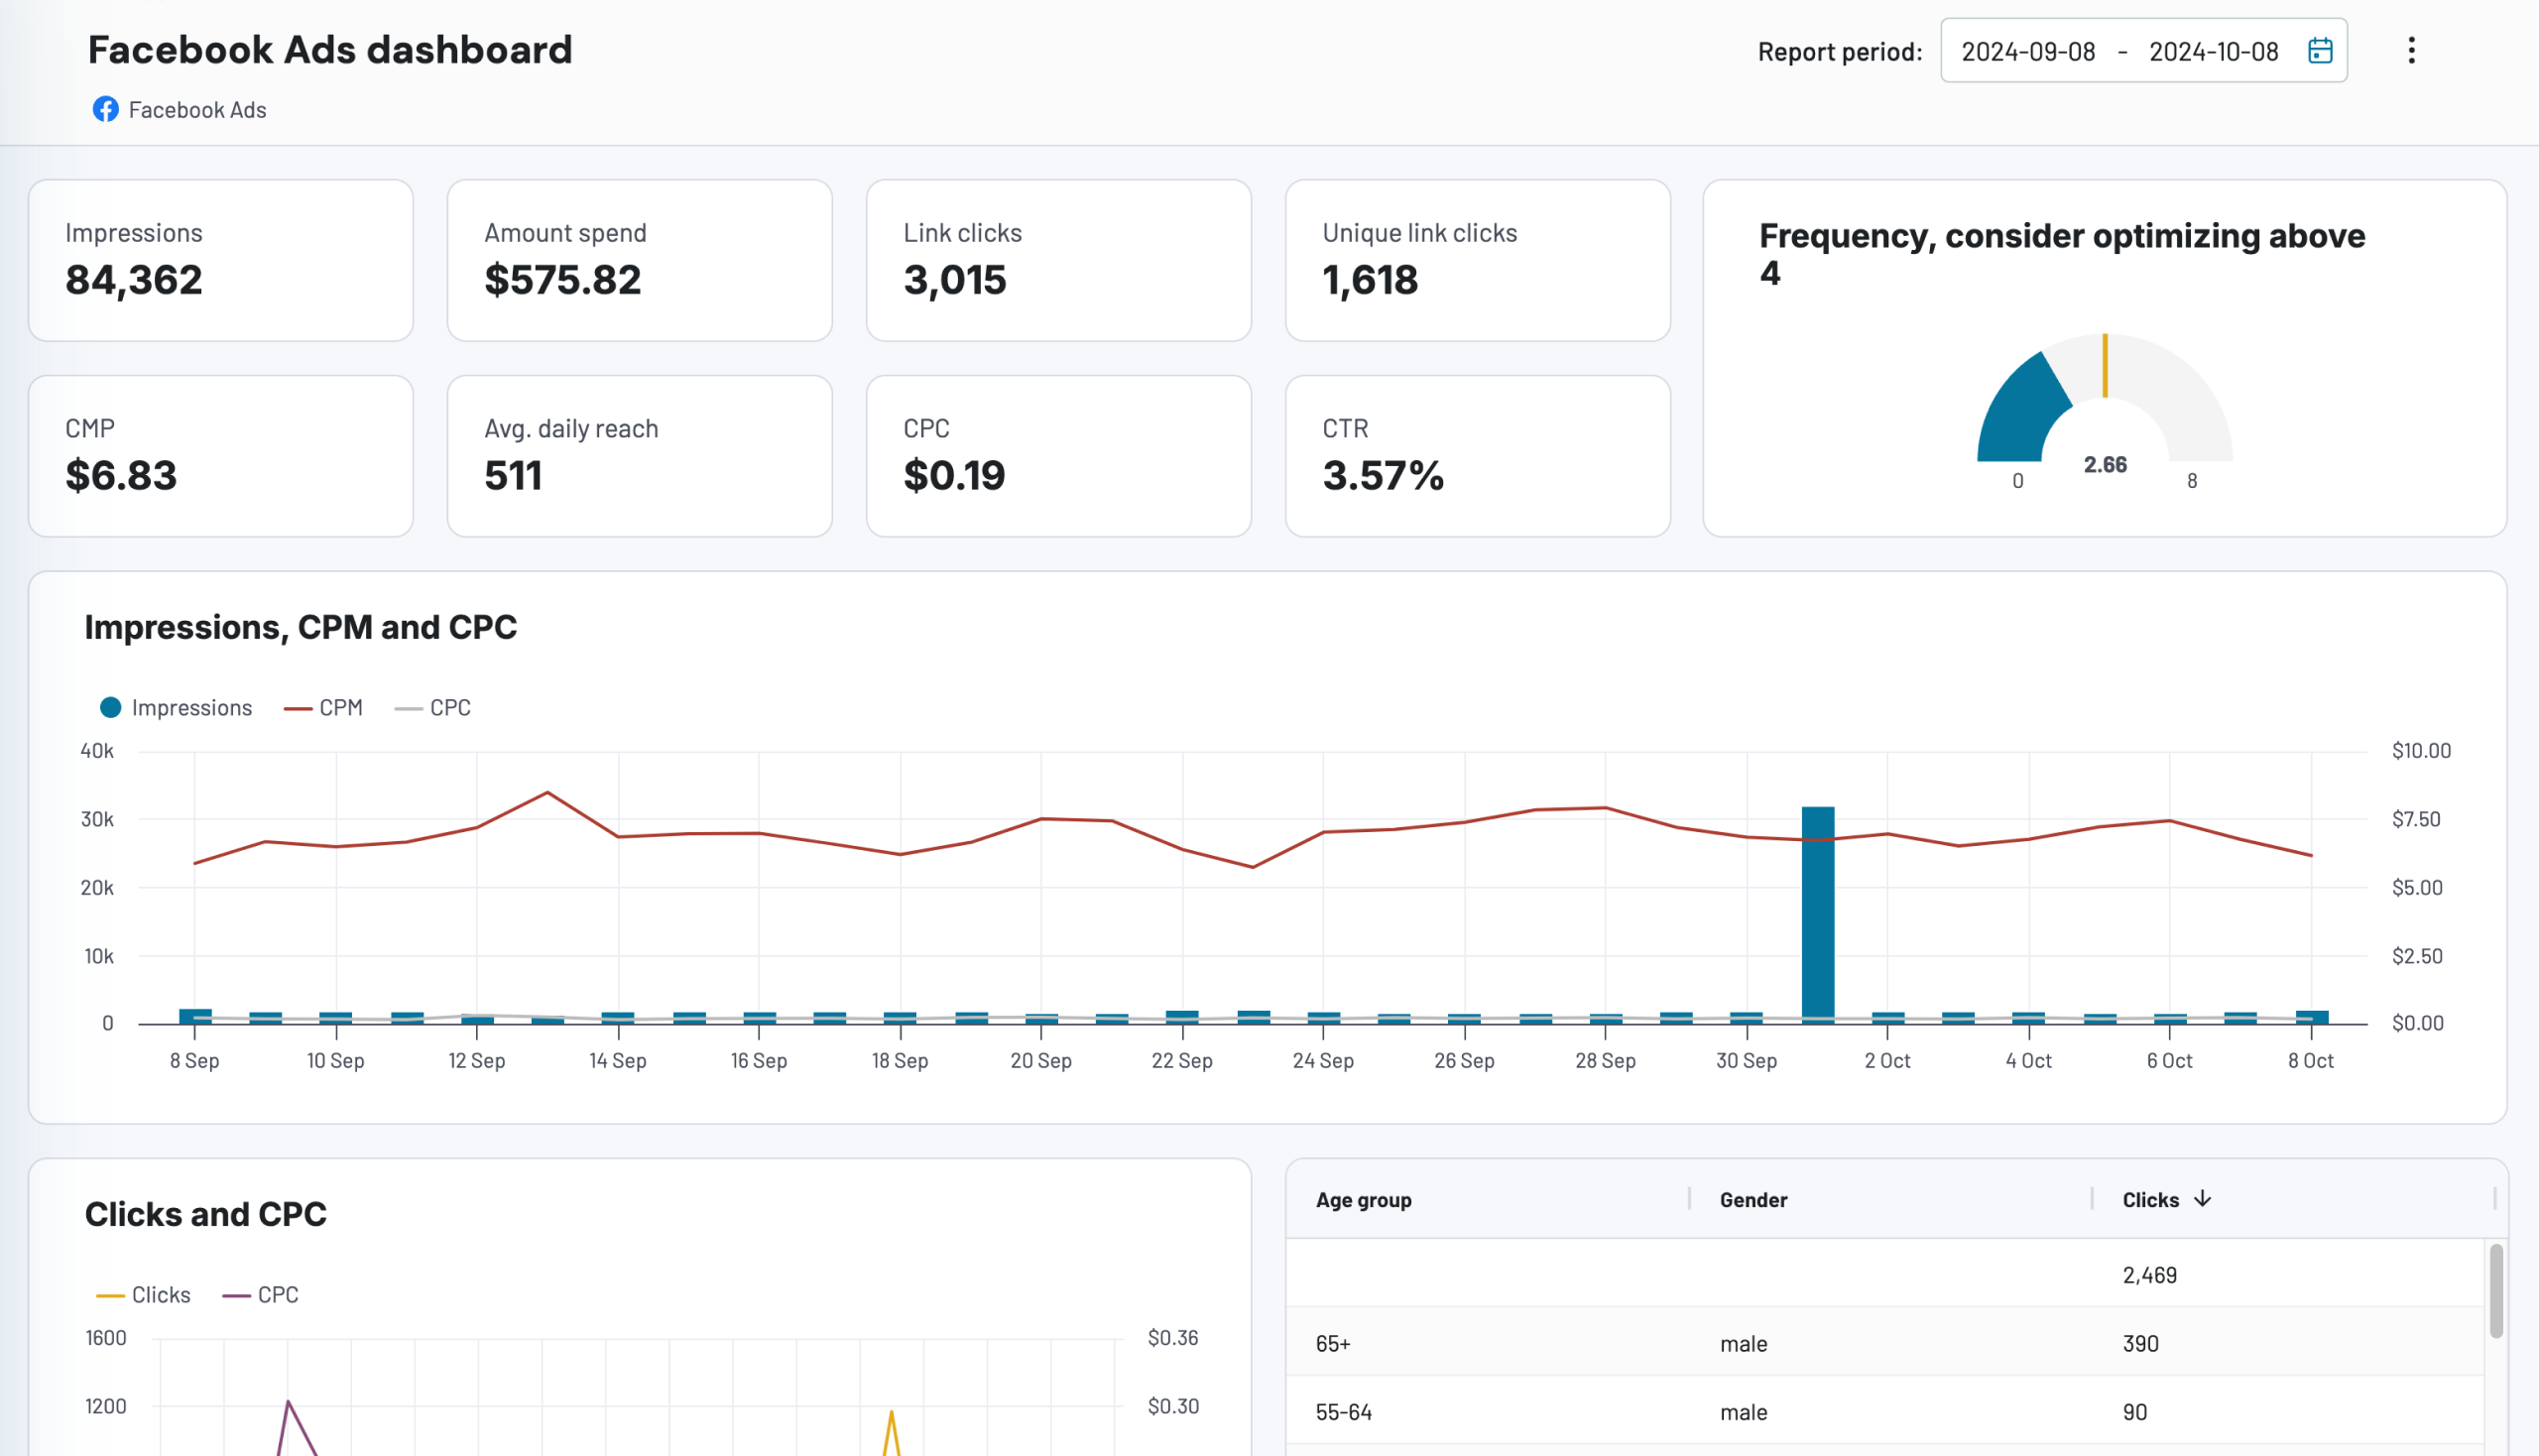Click the 2 Oct axis label
This screenshot has height=1456, width=2539.
click(x=1887, y=1060)
